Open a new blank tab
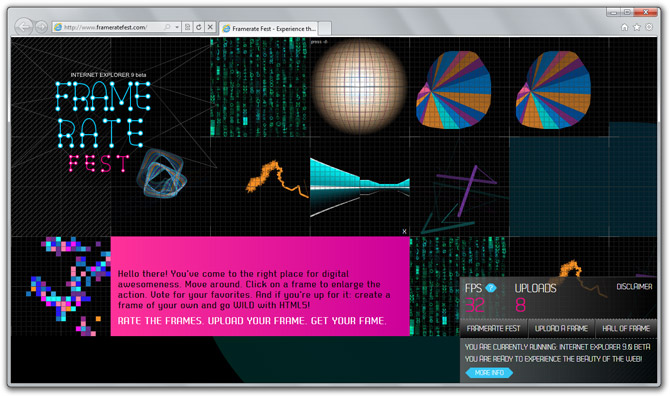Viewport: 670px width, 396px height. [325, 29]
